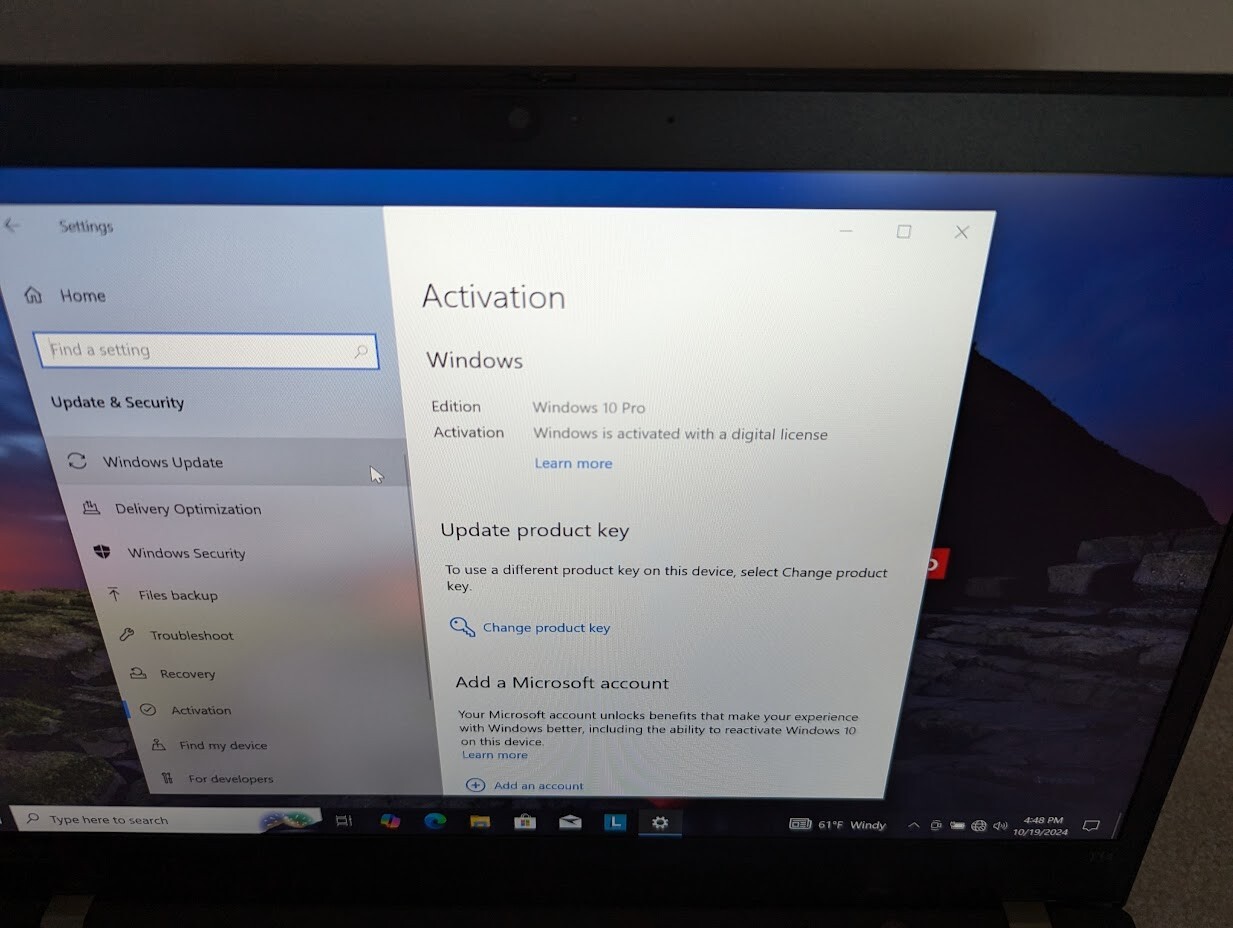
Task: Open Task View on the taskbar
Action: click(344, 821)
